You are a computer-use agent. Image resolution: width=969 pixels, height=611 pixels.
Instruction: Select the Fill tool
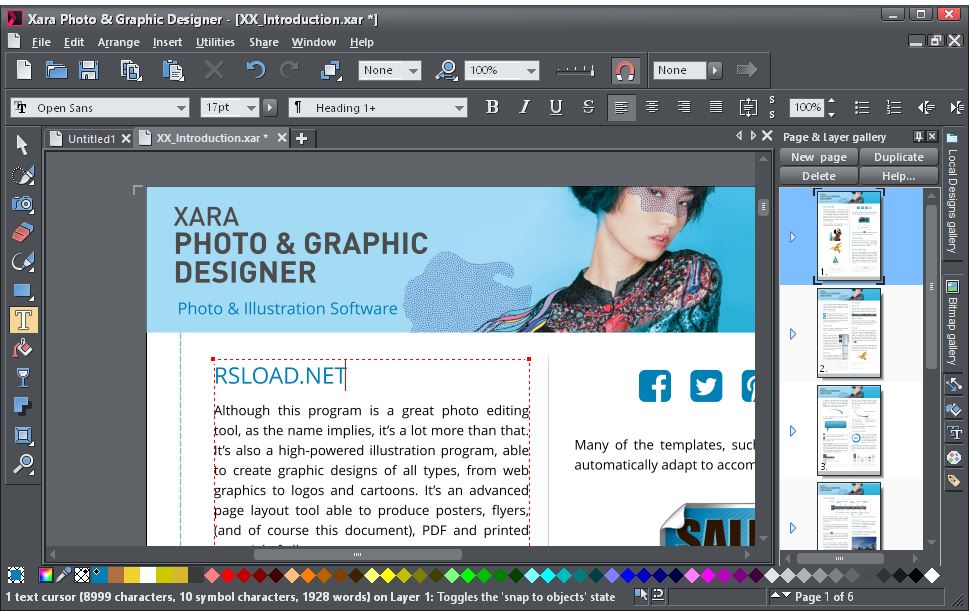22,349
